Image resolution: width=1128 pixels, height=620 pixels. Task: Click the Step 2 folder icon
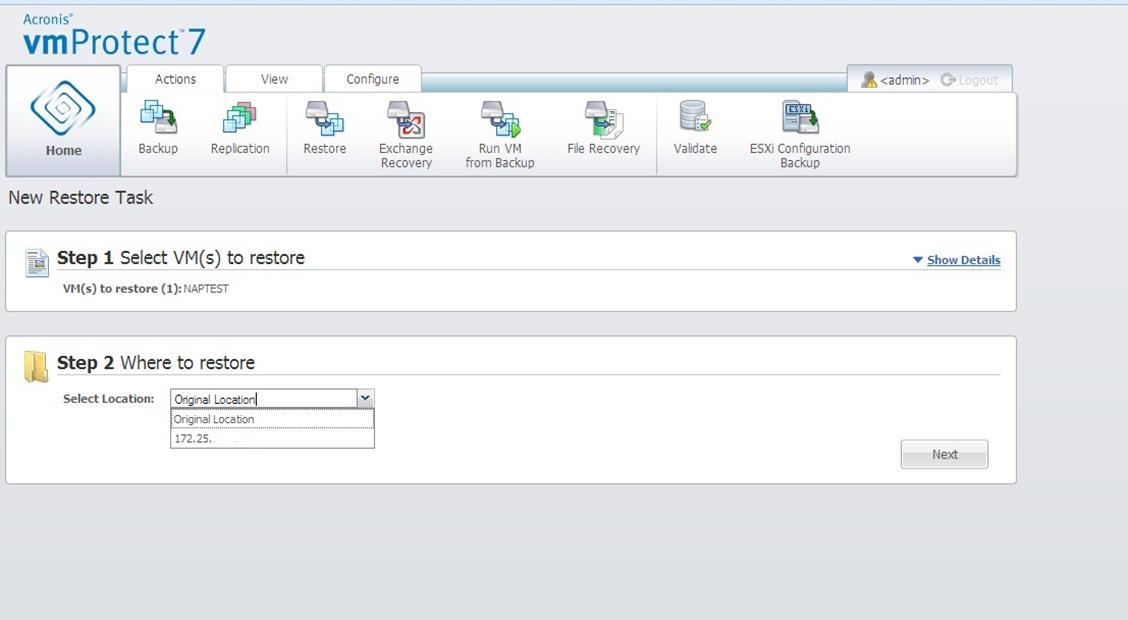click(x=35, y=367)
